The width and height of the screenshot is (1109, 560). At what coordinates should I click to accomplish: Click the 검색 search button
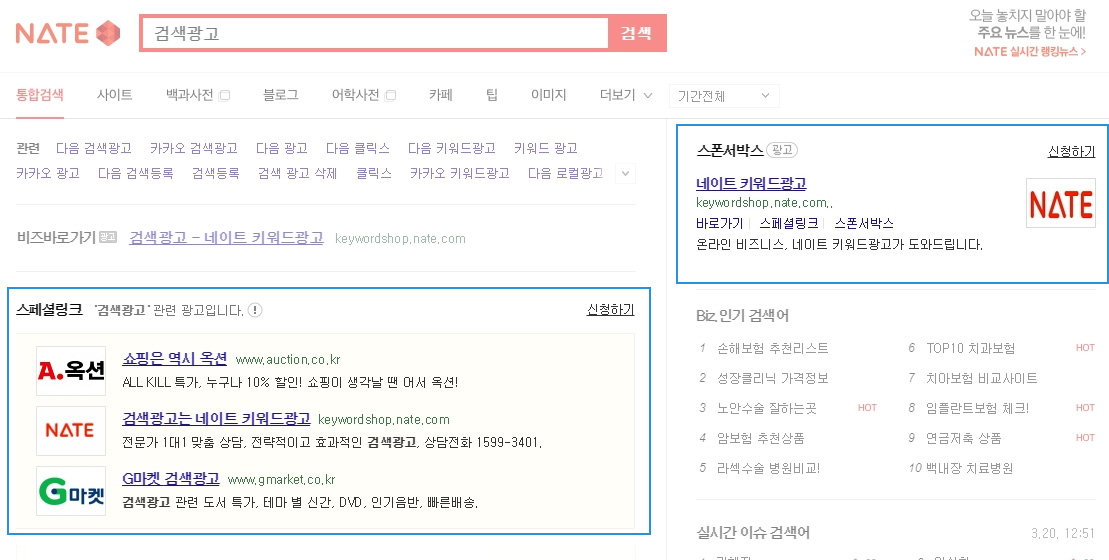tap(637, 33)
